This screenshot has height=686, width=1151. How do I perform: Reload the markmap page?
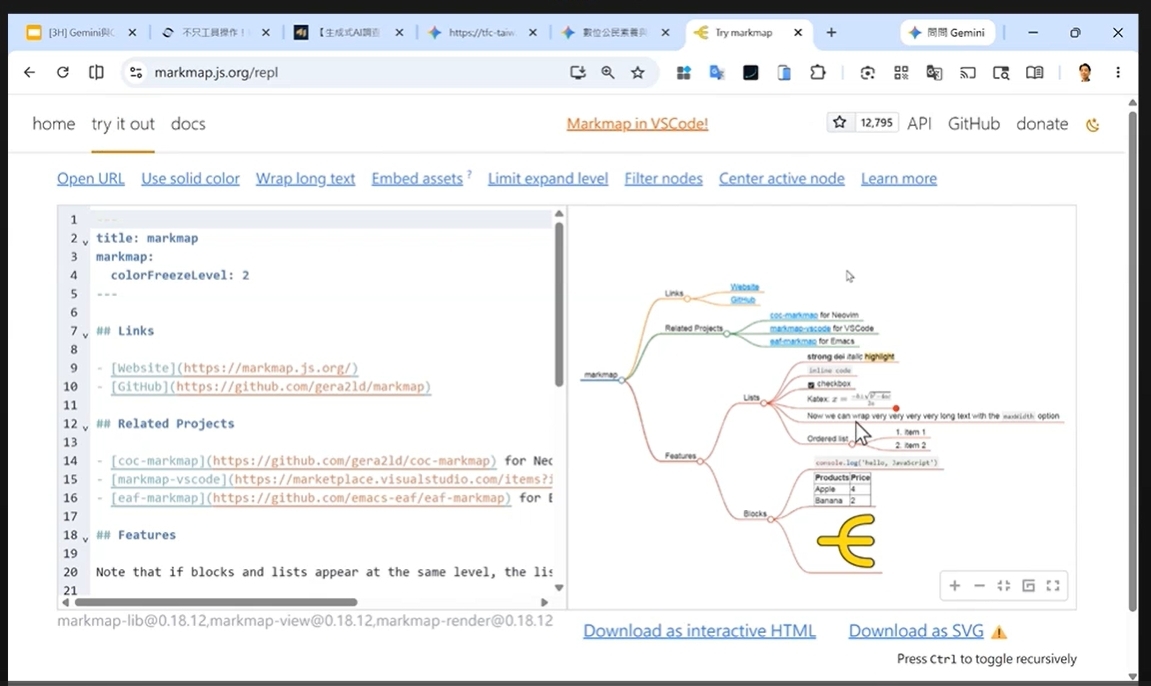(x=62, y=72)
